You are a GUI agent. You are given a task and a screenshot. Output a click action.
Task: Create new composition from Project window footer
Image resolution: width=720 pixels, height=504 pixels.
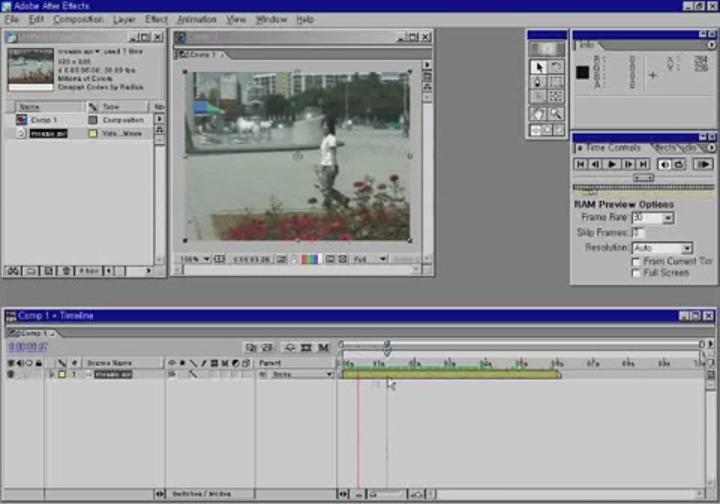click(x=49, y=271)
